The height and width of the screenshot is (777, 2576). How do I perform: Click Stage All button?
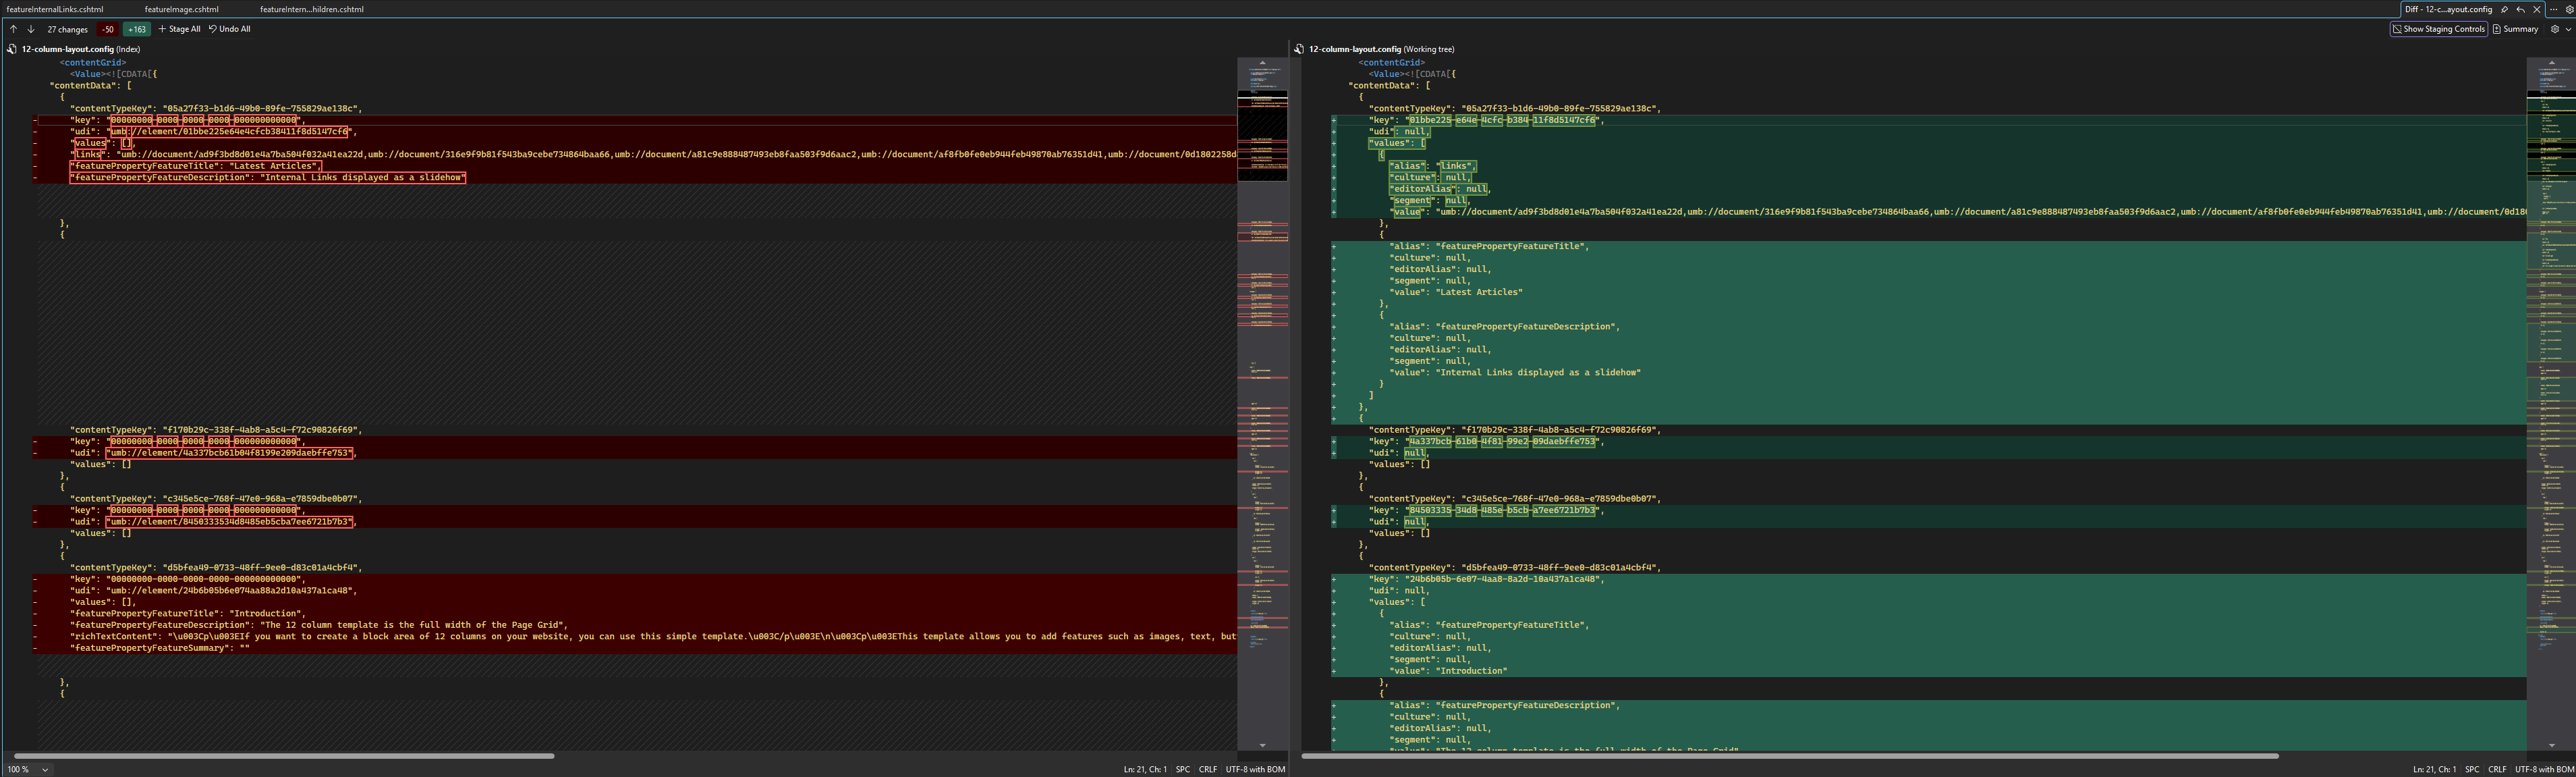(x=179, y=29)
